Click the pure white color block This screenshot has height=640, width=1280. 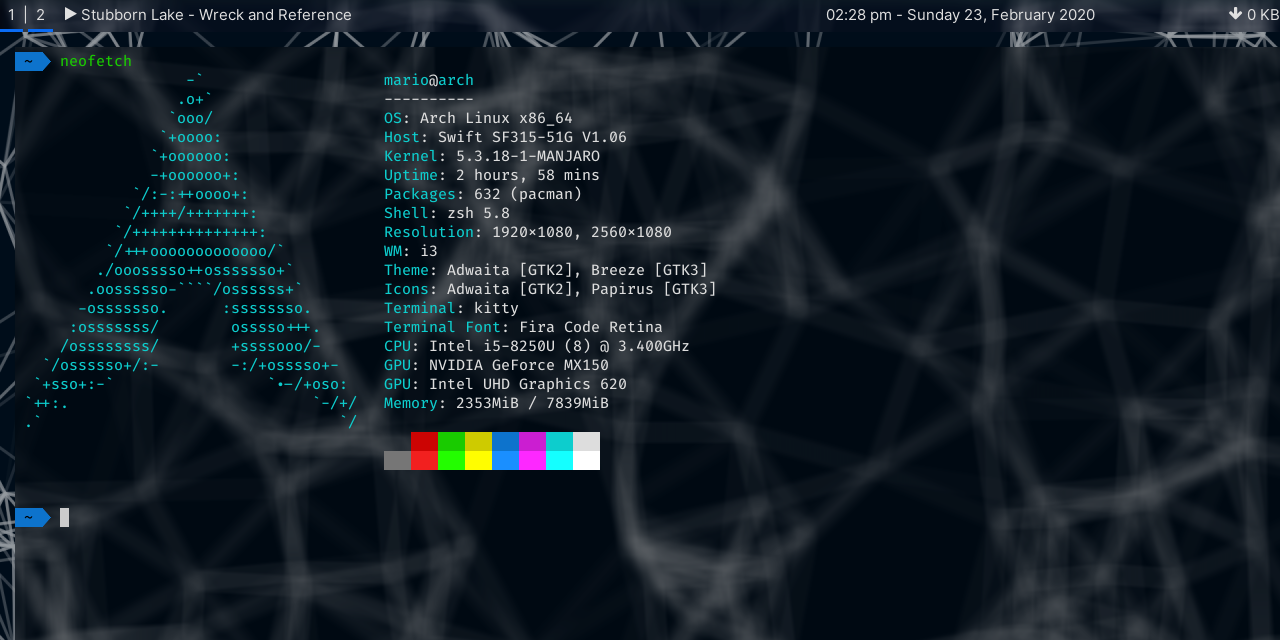tap(586, 460)
